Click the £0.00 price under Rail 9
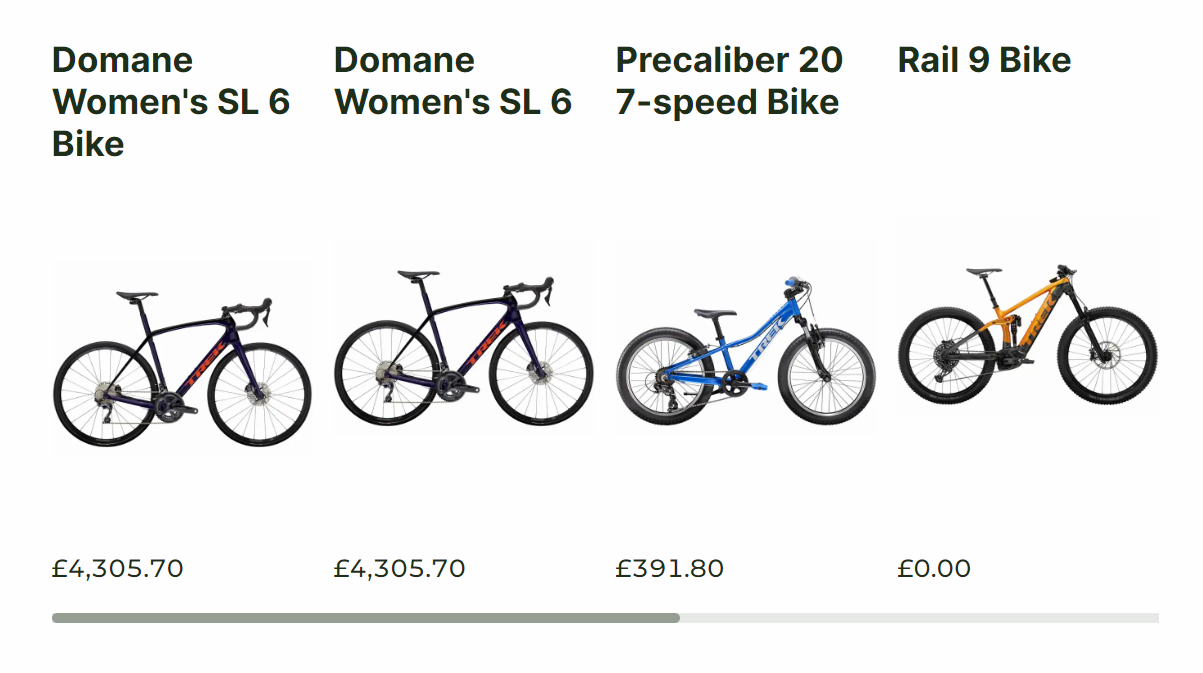Screen dimensions: 1203x673 (x=934, y=569)
